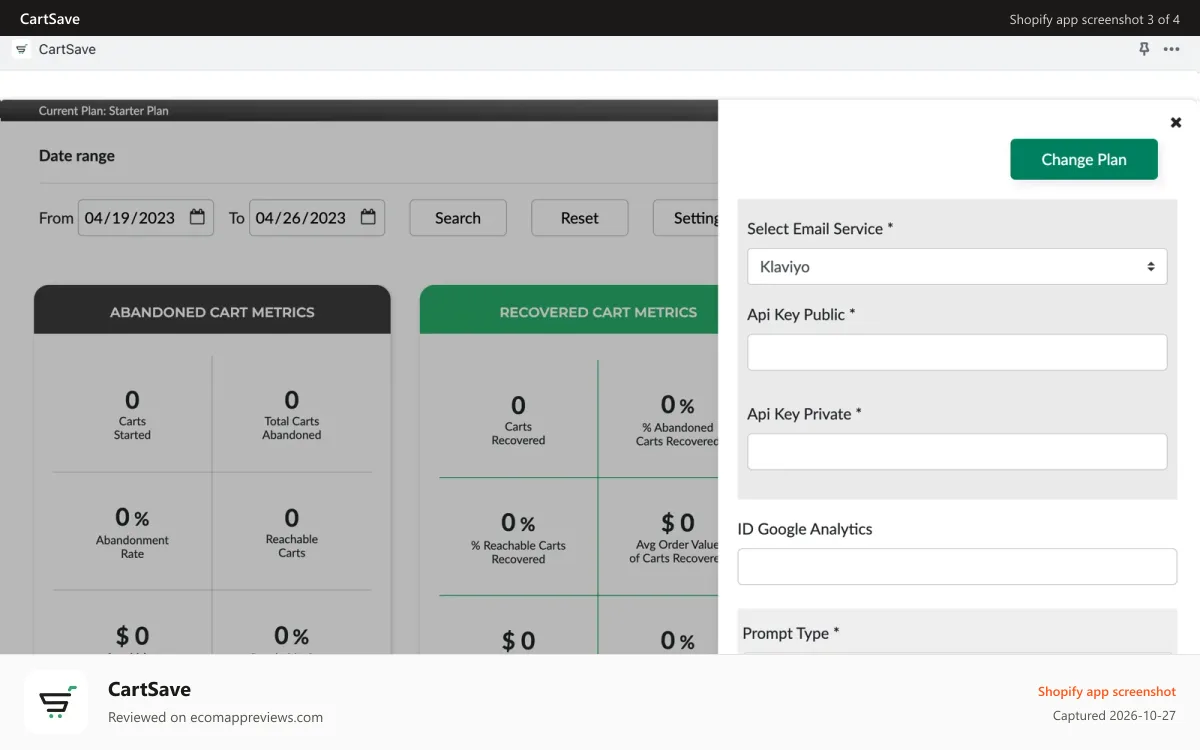
Task: Edit the From date 04/19/2023 field
Action: (x=146, y=218)
